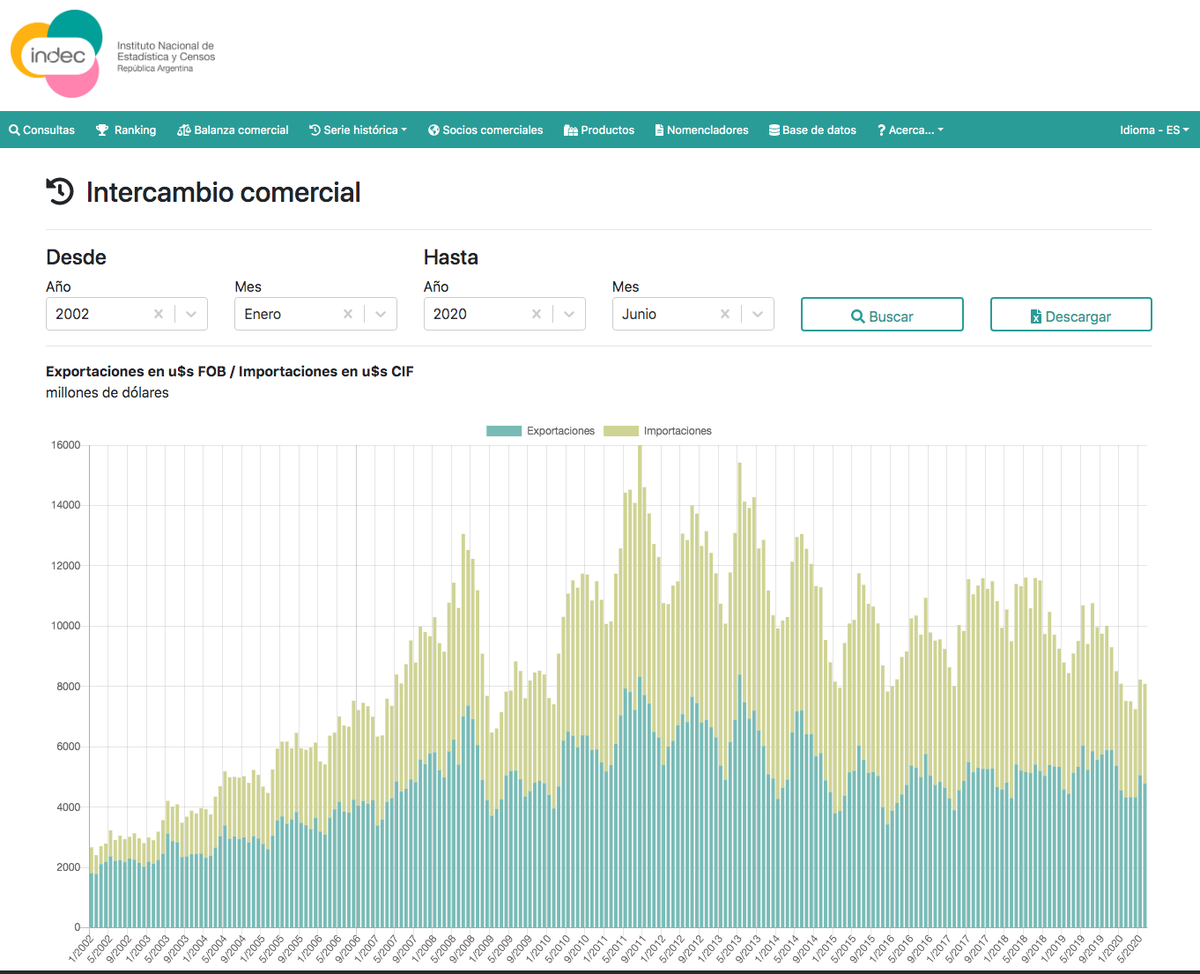
Task: Click the Enero value in Desde Mes field
Action: coord(263,314)
